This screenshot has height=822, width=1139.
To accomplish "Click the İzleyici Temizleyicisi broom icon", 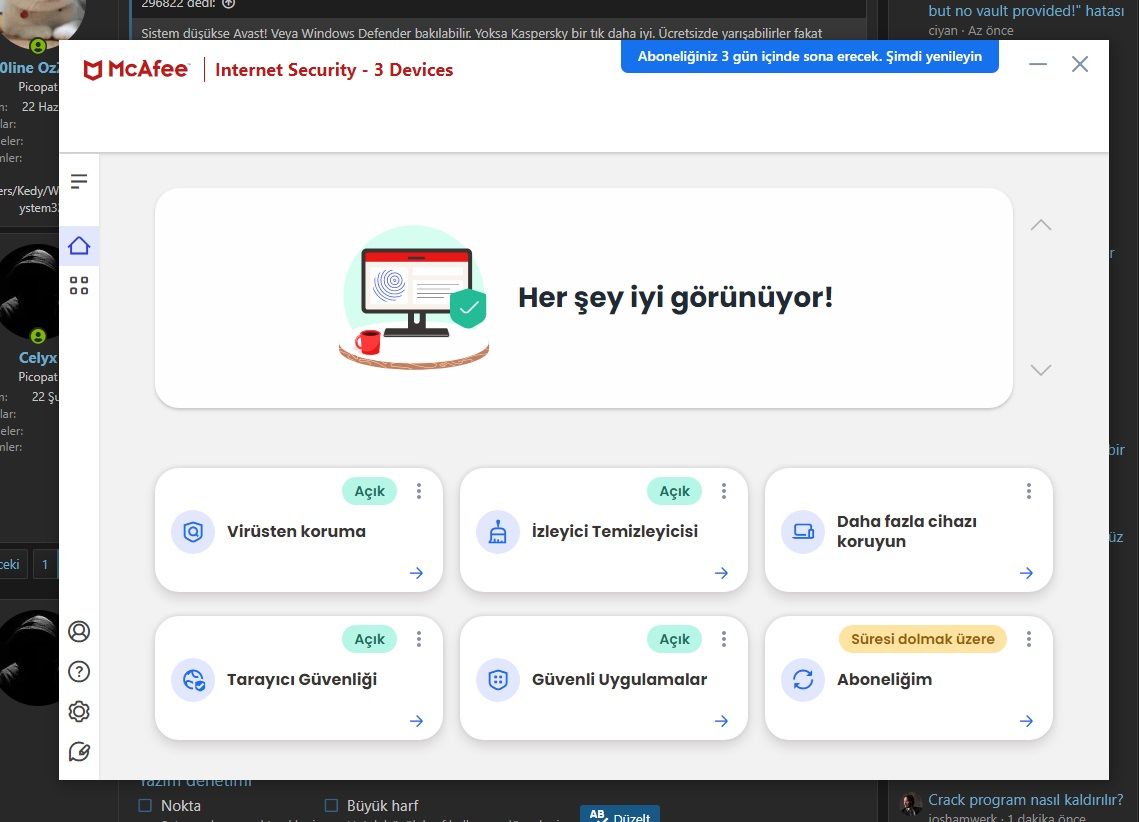I will point(498,532).
